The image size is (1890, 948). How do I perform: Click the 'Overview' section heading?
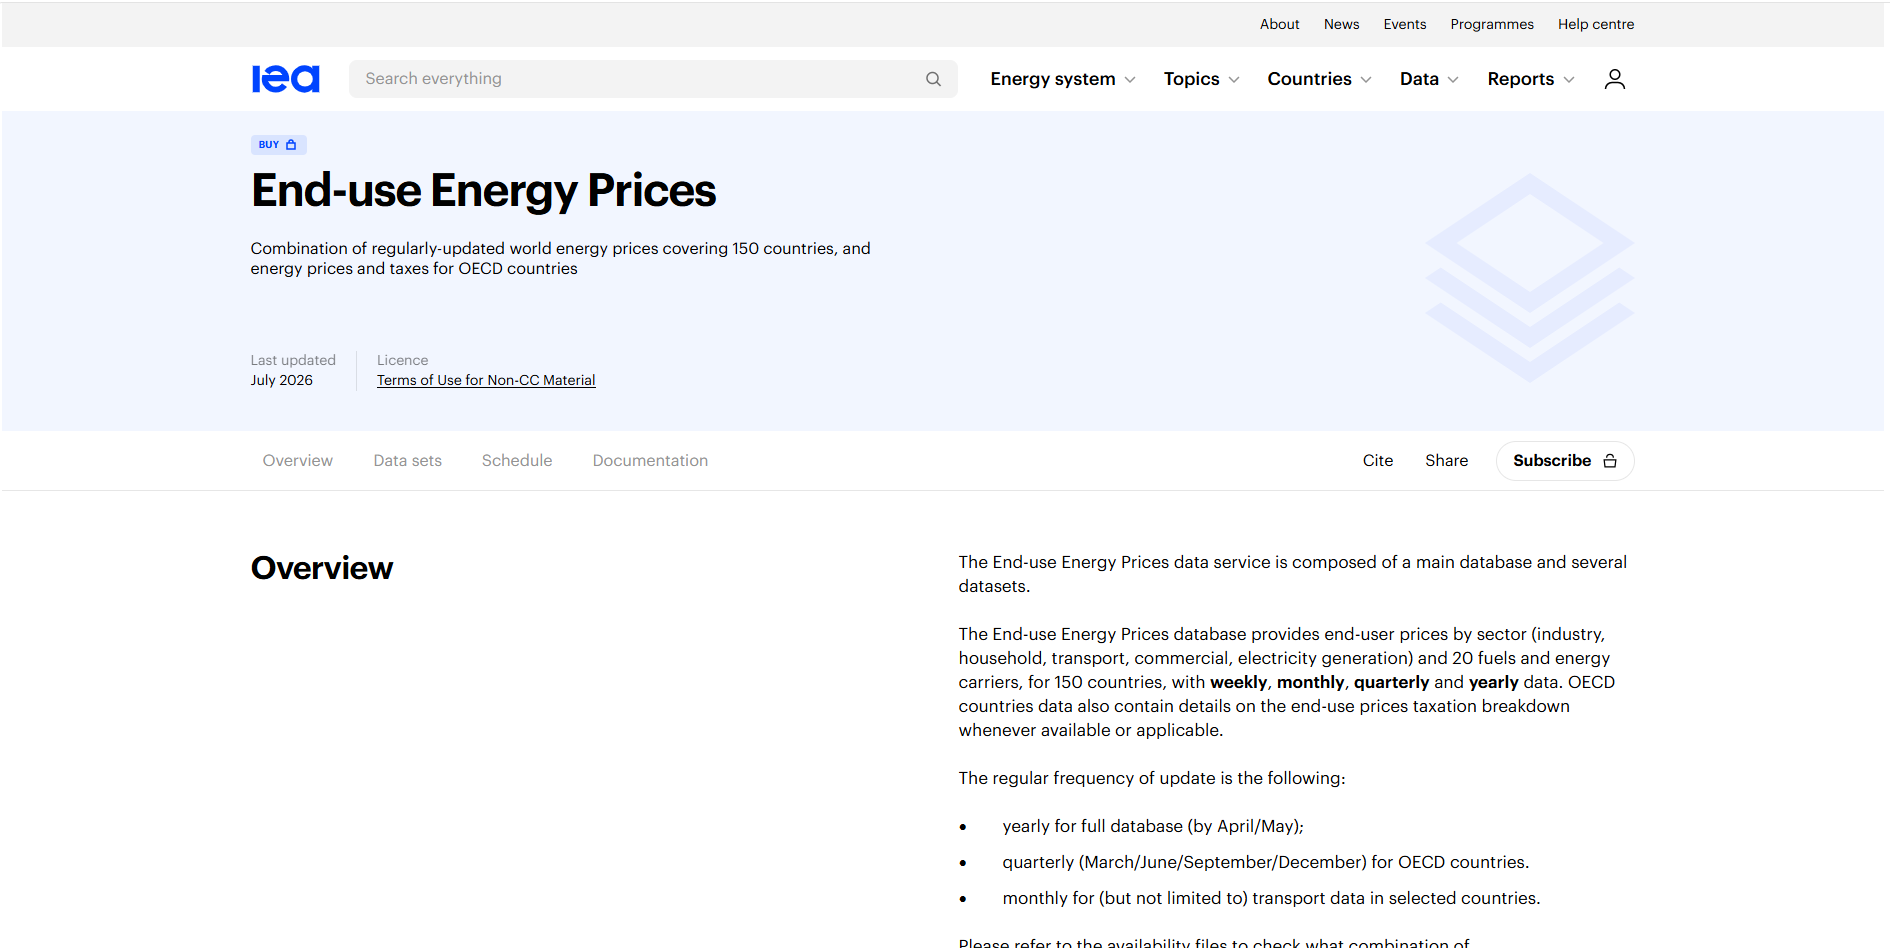click(321, 568)
